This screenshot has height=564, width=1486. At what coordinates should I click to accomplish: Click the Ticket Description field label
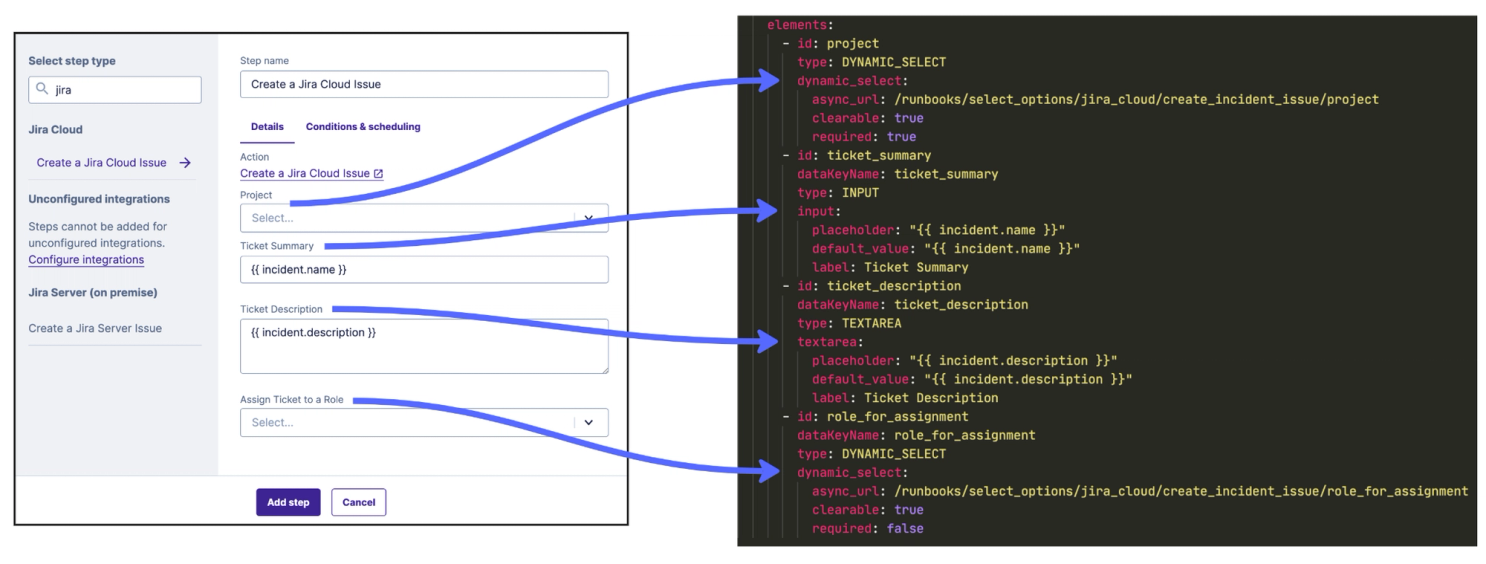pyautogui.click(x=281, y=309)
